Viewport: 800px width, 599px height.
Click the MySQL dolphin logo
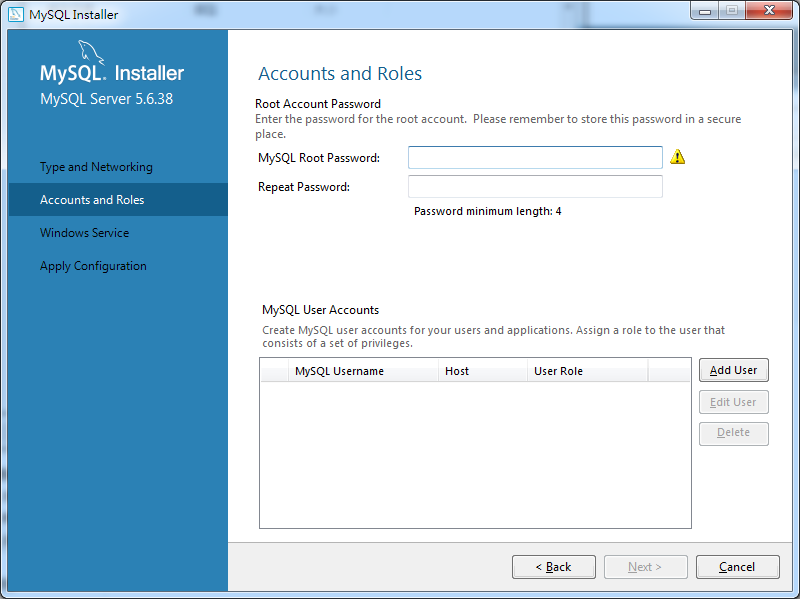click(x=91, y=52)
